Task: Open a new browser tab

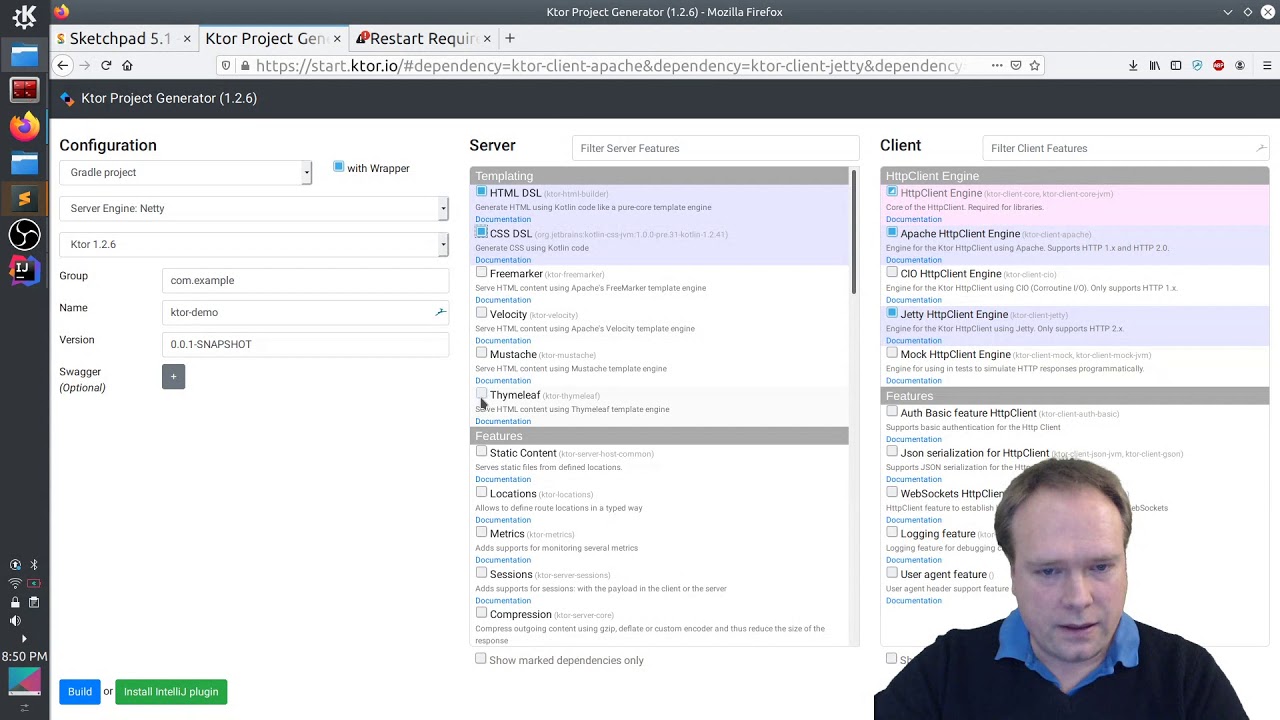Action: [510, 39]
